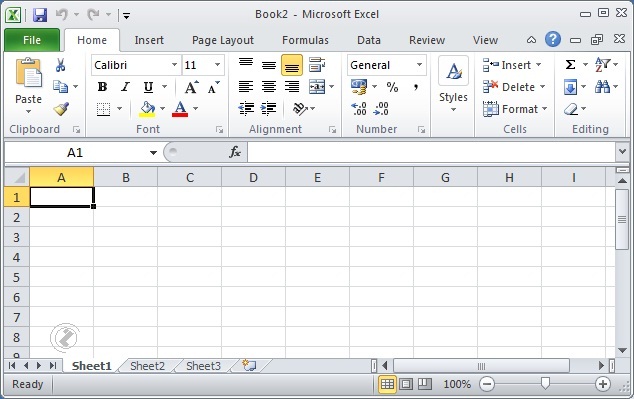
Task: Toggle Bold formatting
Action: coord(102,87)
